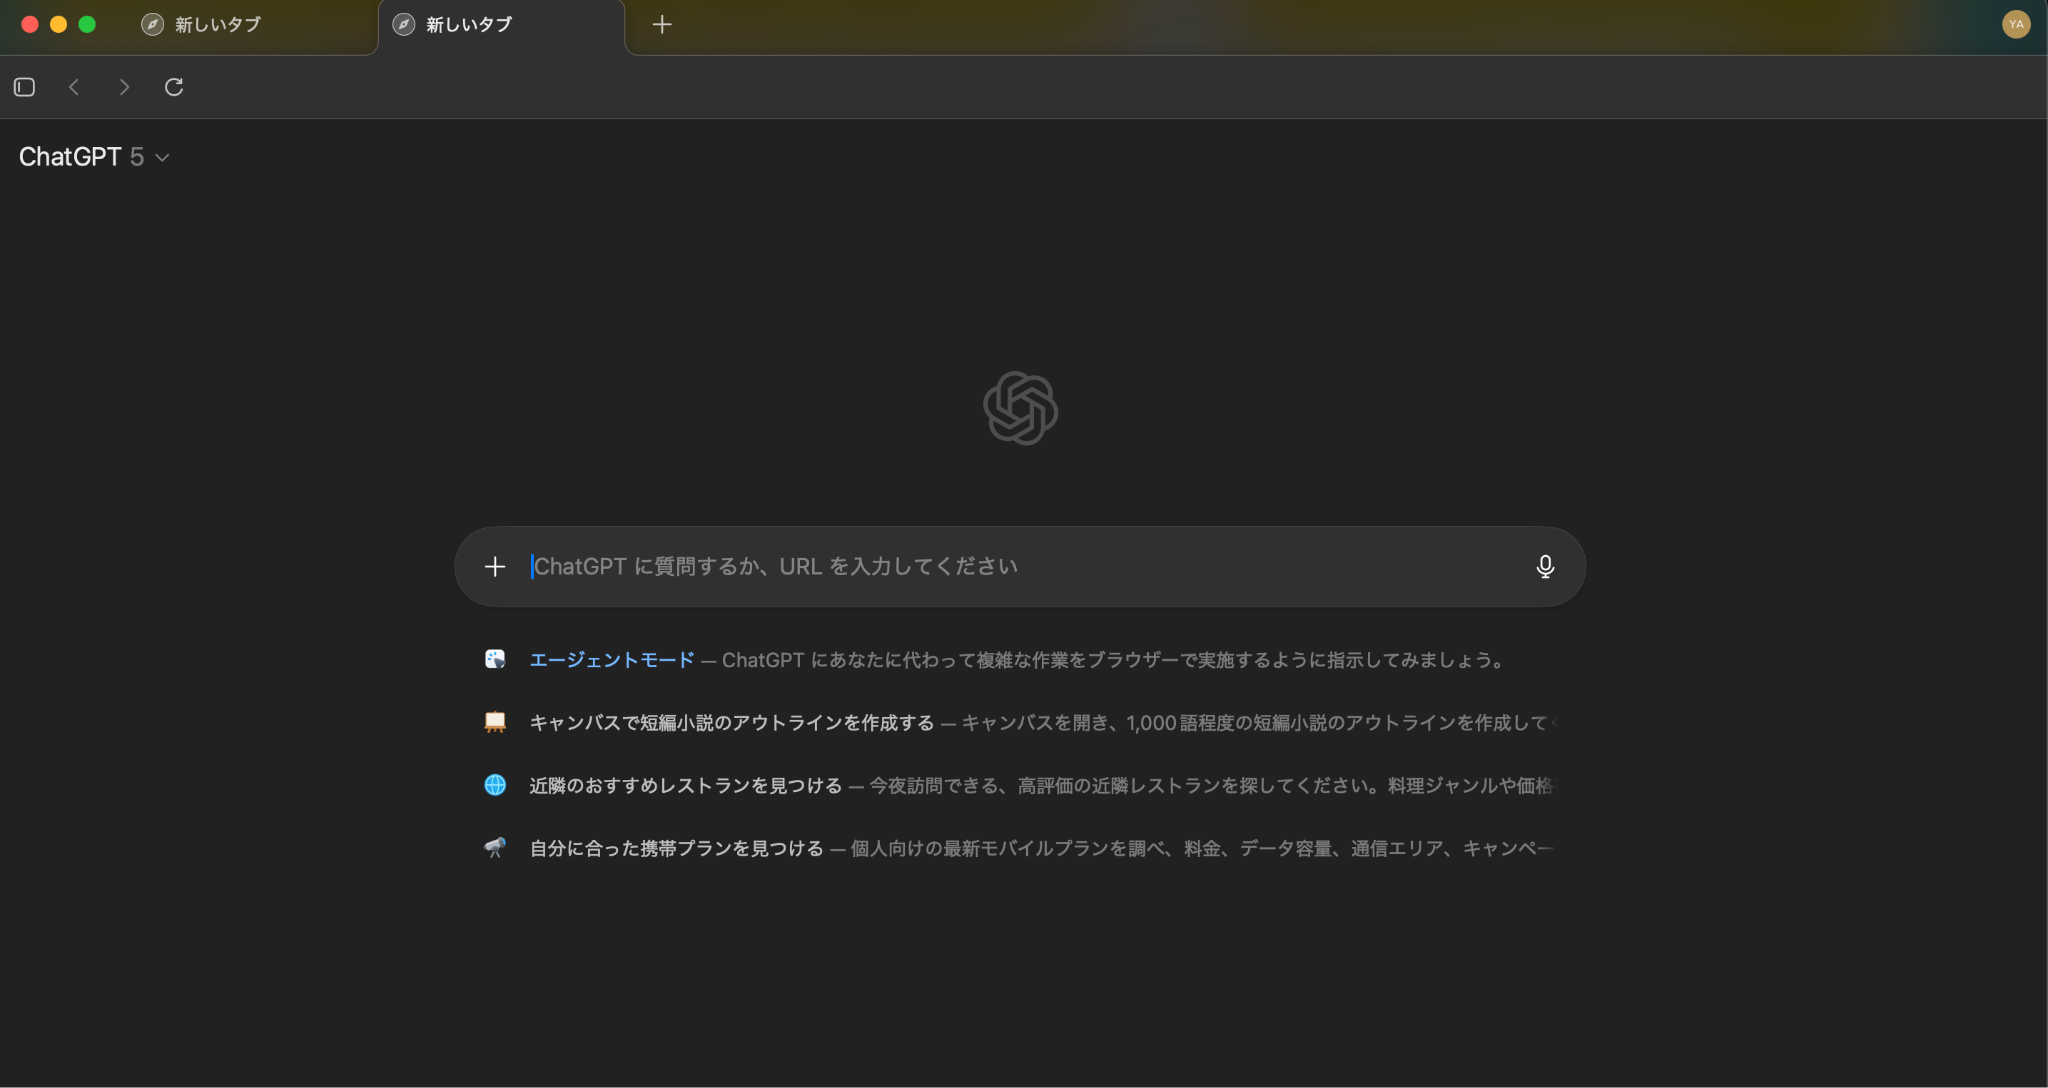Image resolution: width=2048 pixels, height=1088 pixels.
Task: Switch to the first 新しいタブ tab
Action: tap(218, 25)
